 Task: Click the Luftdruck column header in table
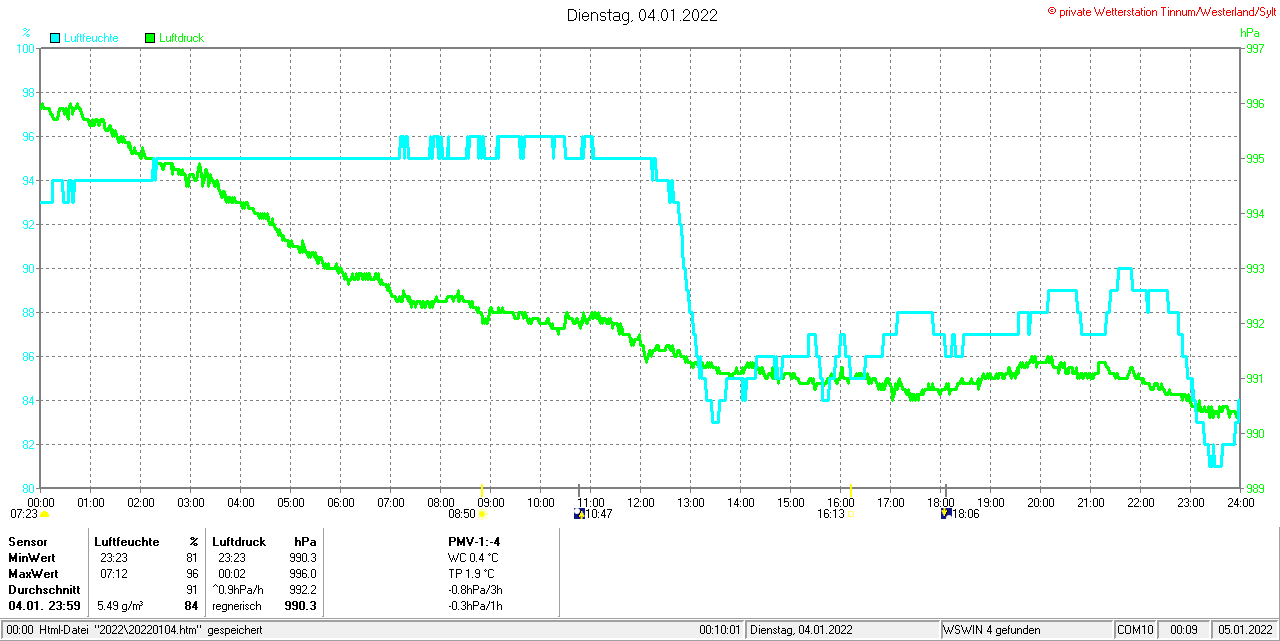tap(240, 541)
